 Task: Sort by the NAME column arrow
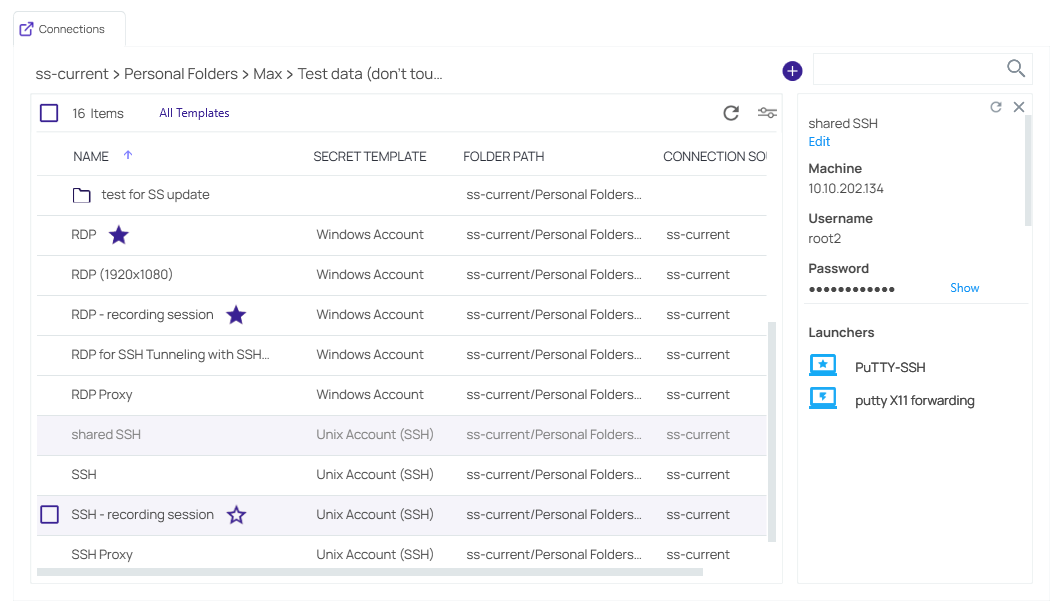(x=127, y=155)
